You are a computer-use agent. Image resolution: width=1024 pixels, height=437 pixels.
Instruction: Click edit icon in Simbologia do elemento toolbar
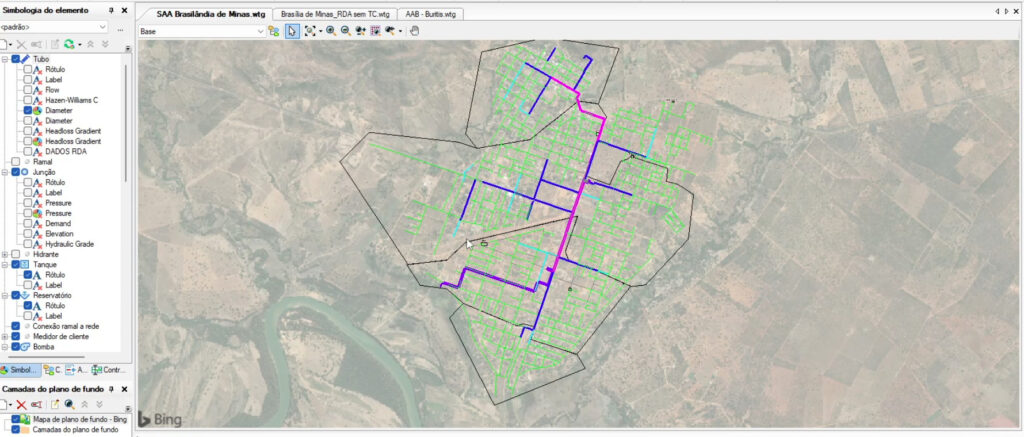point(55,44)
